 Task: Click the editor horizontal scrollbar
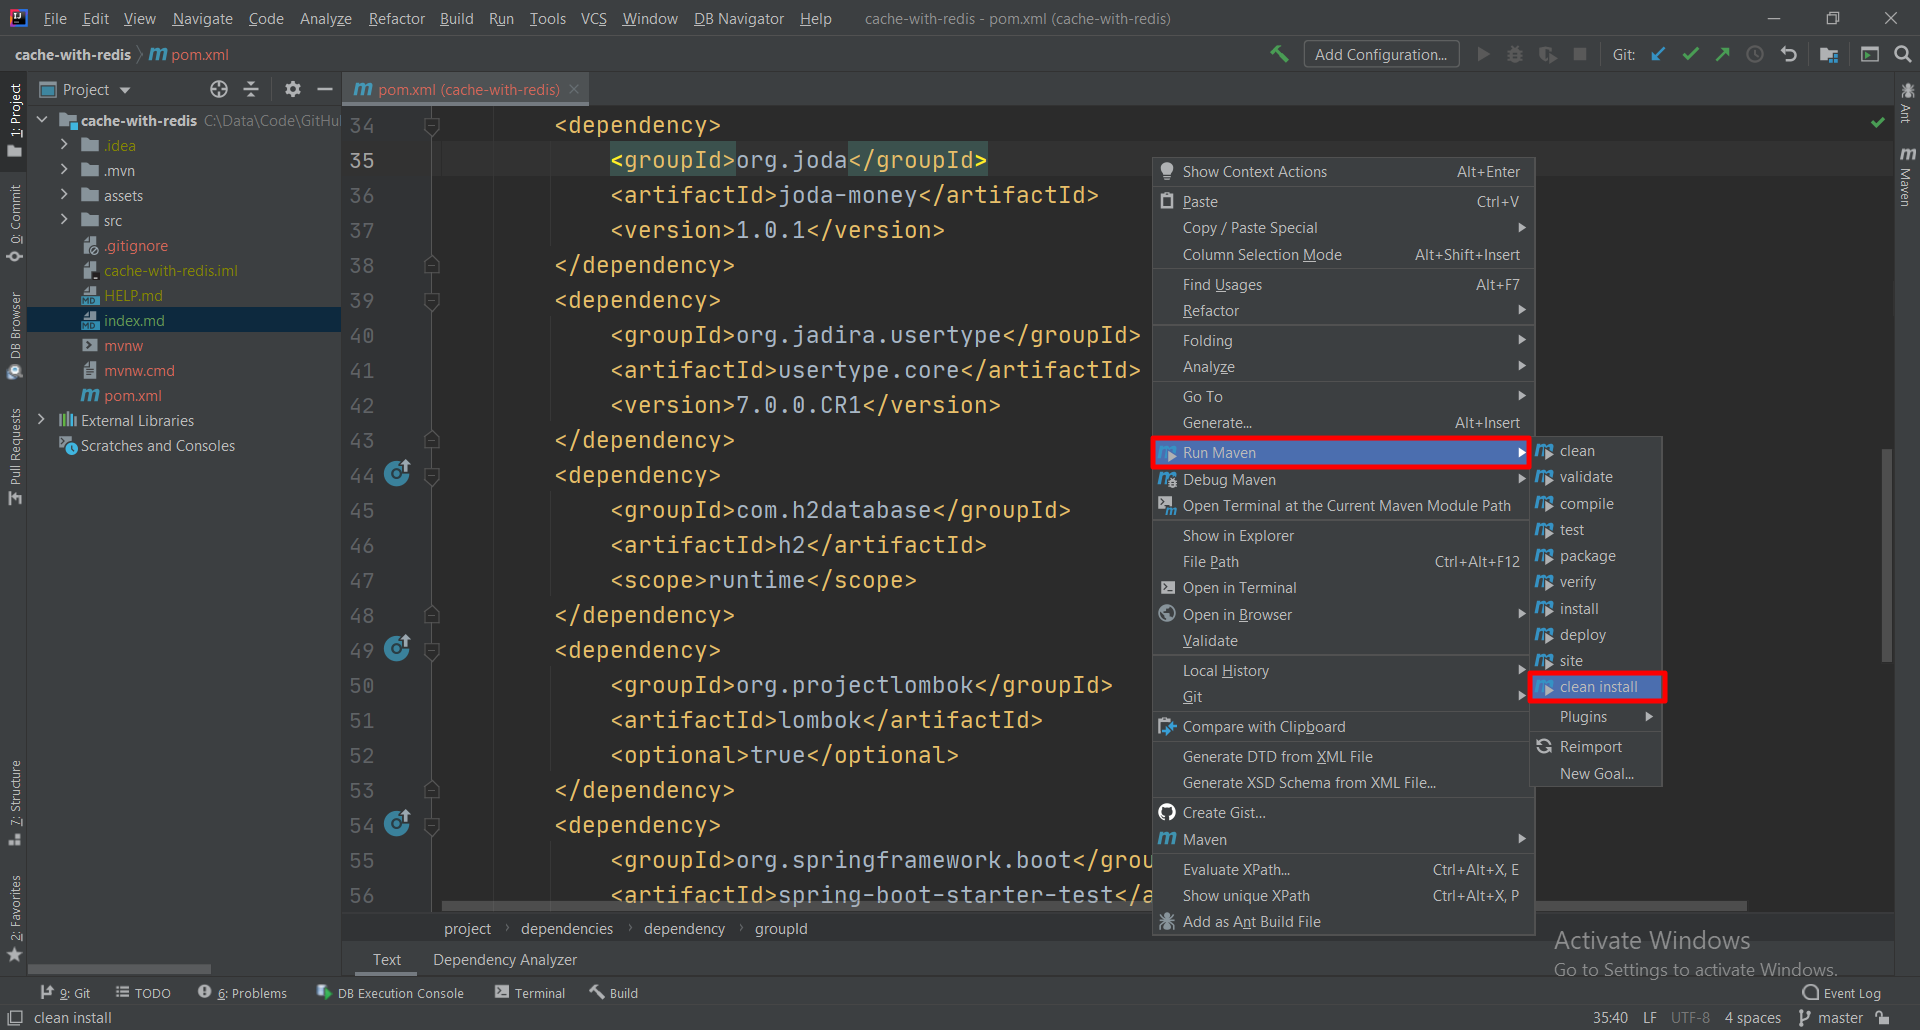pyautogui.click(x=1094, y=906)
